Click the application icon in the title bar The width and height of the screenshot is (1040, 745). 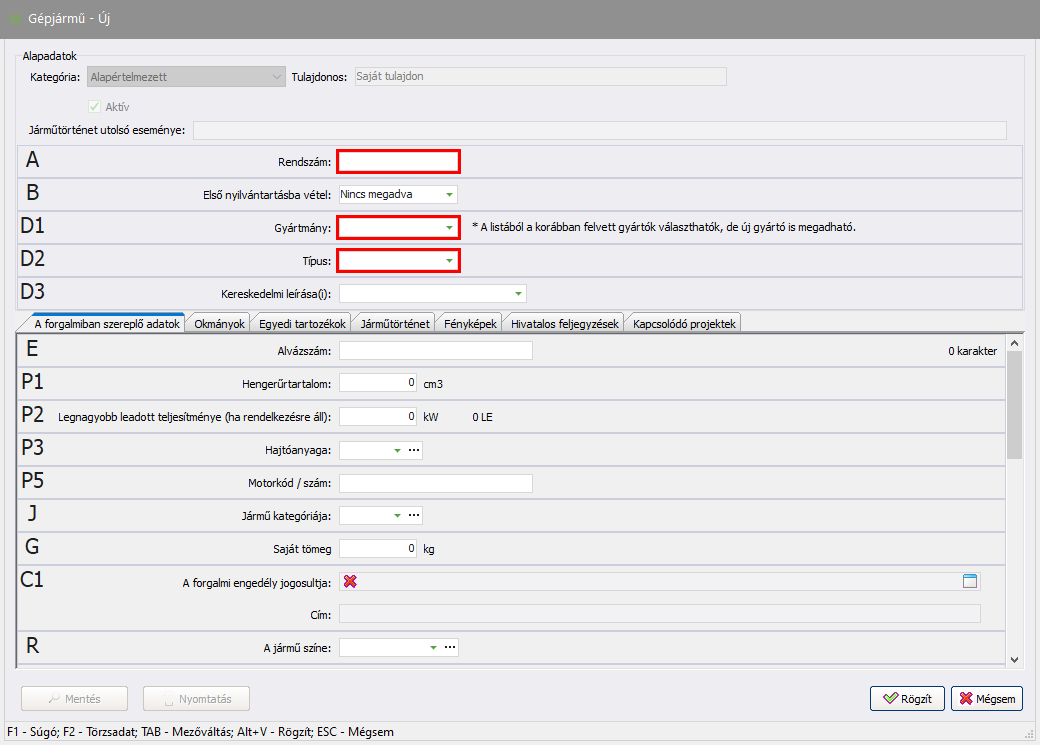tap(15, 19)
